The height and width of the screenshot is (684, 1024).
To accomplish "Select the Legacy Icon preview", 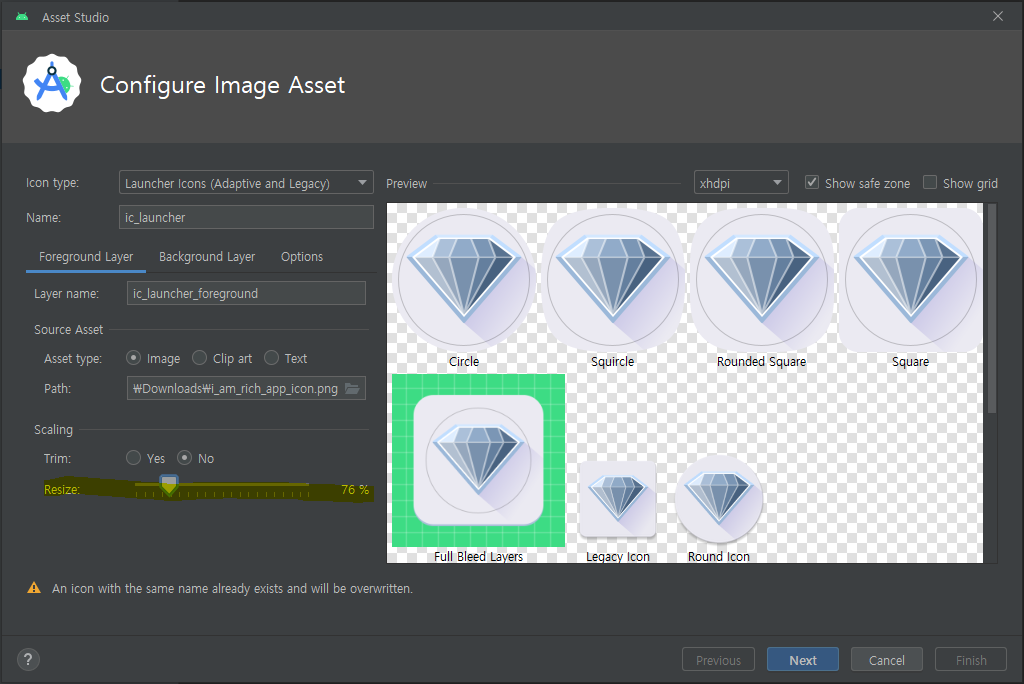I will (617, 499).
